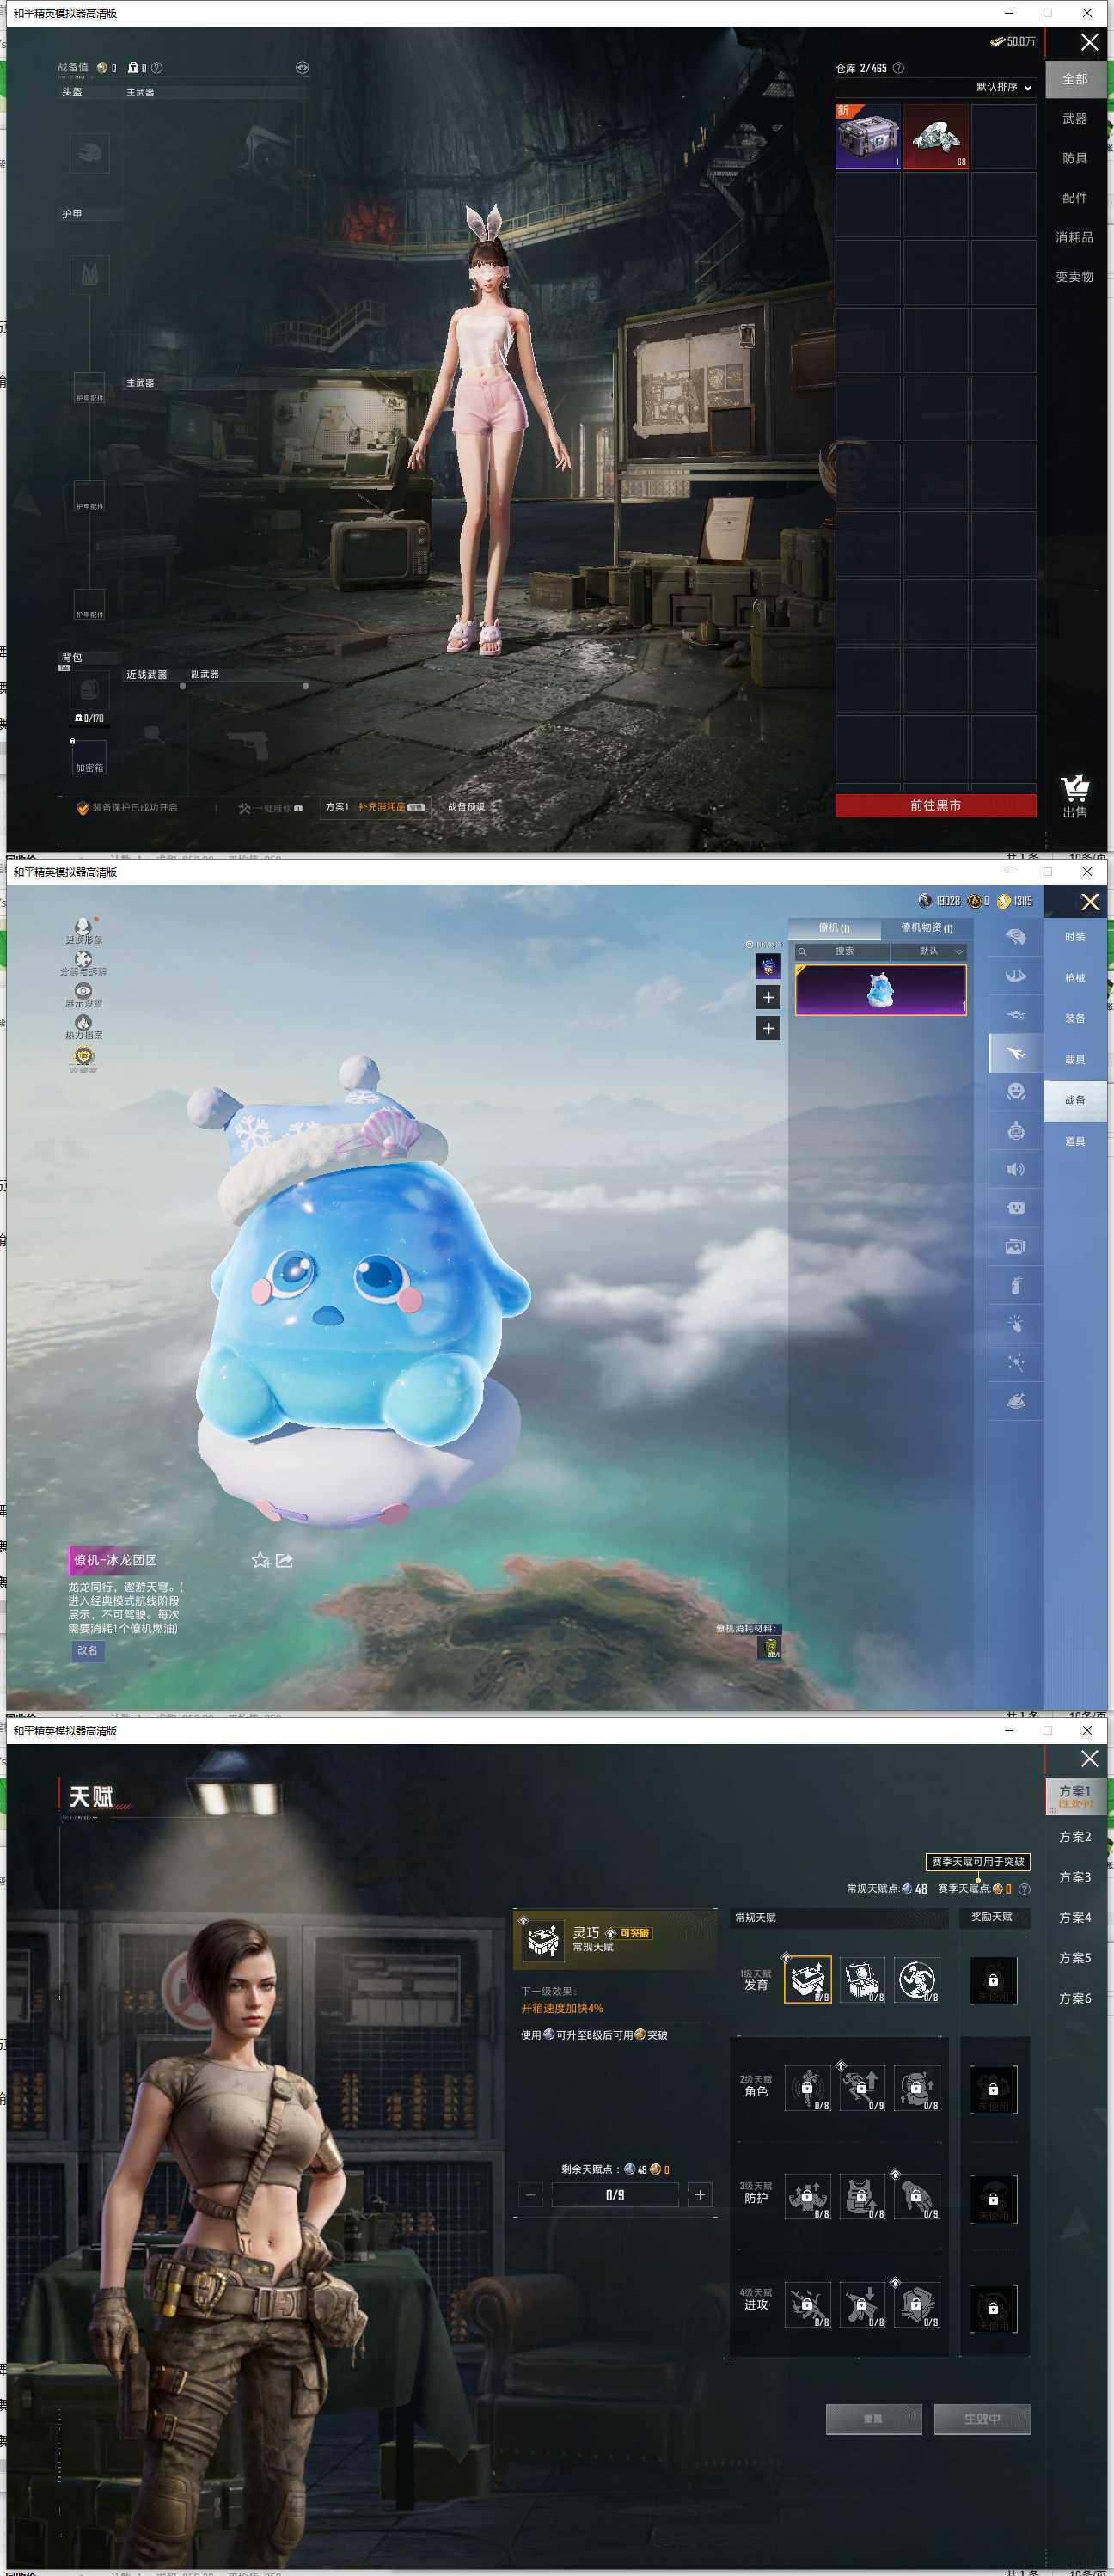This screenshot has height=2576, width=1114.
Task: Open the 默认 filter dropdown
Action: click(929, 951)
